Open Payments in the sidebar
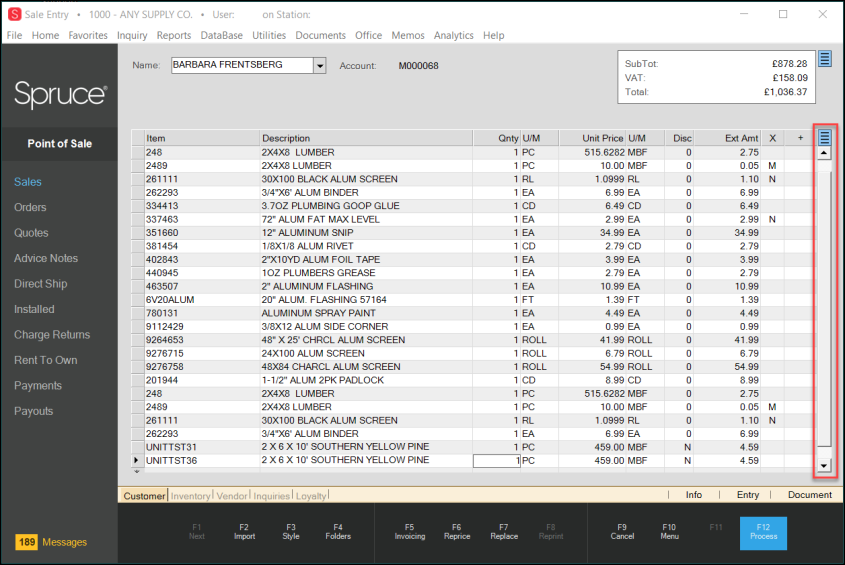Screen dimensions: 845x565 (38, 385)
